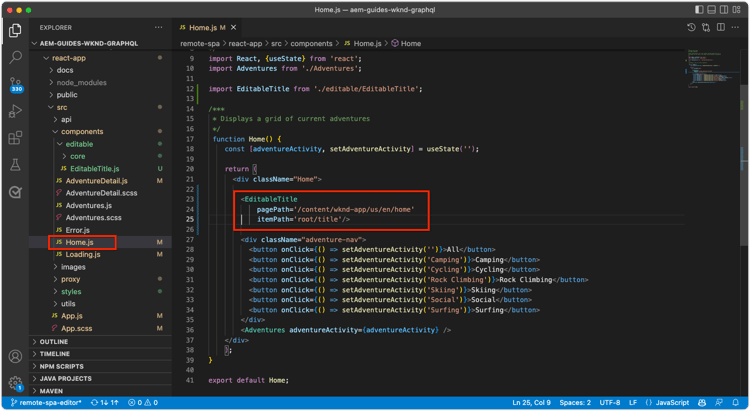Click the Accounts icon in activity bar
The height and width of the screenshot is (411, 750).
click(x=15, y=356)
